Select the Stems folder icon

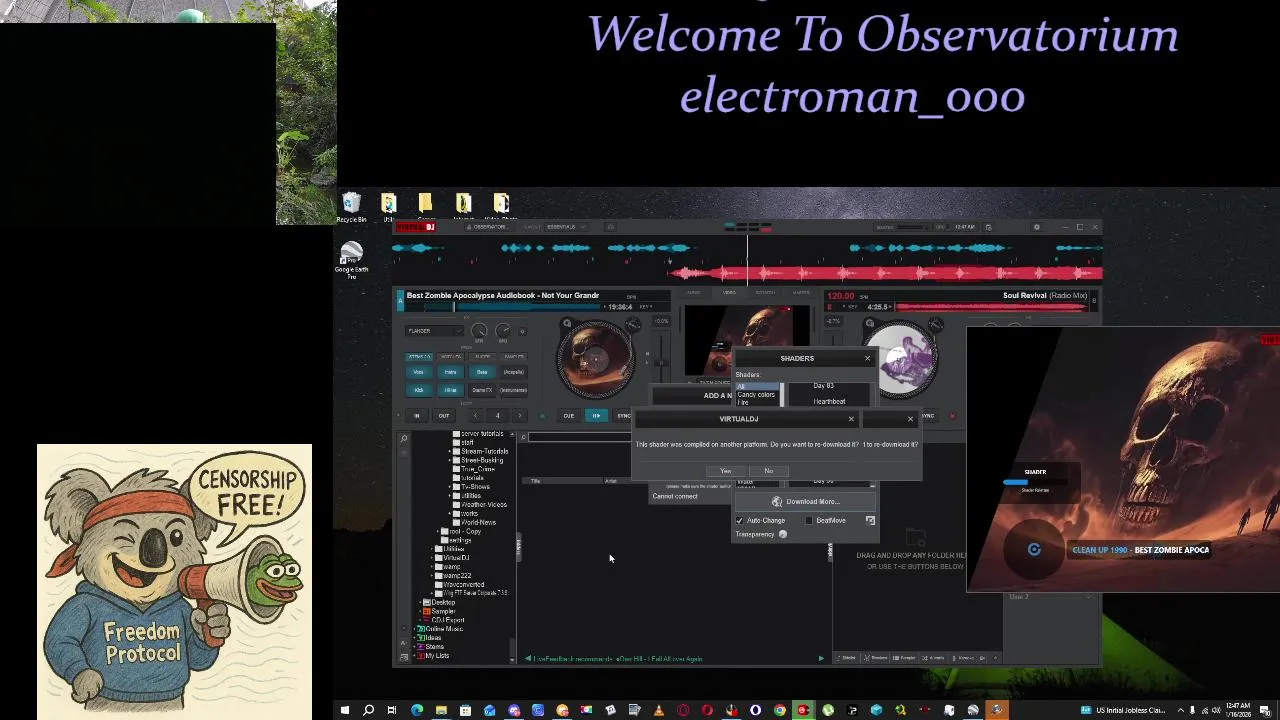(x=421, y=647)
